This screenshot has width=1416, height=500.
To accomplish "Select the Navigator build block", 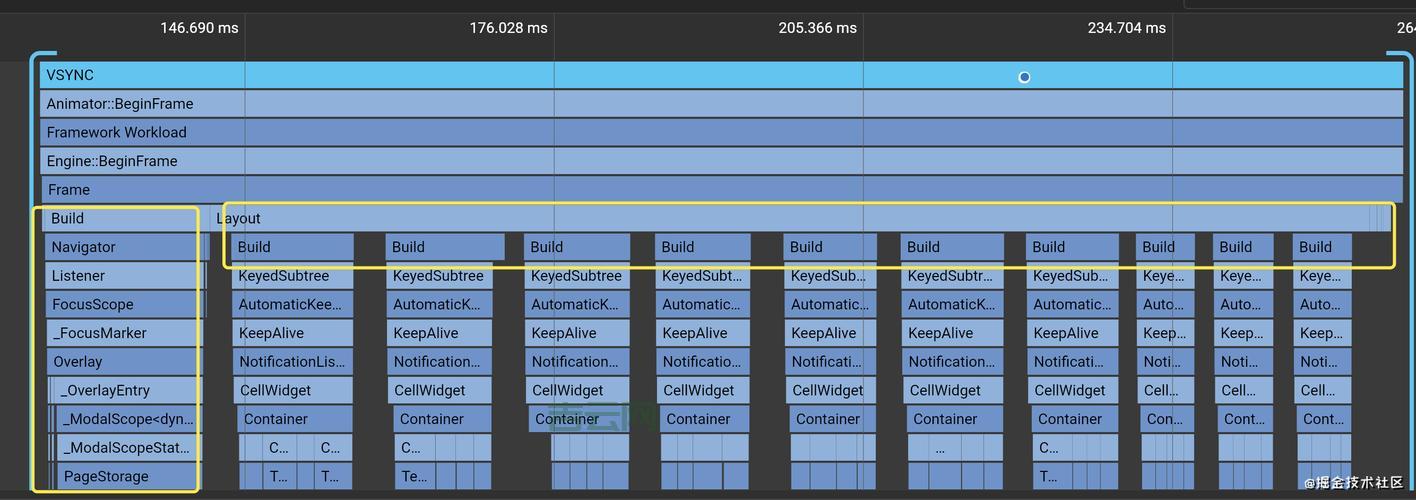I will tap(122, 247).
